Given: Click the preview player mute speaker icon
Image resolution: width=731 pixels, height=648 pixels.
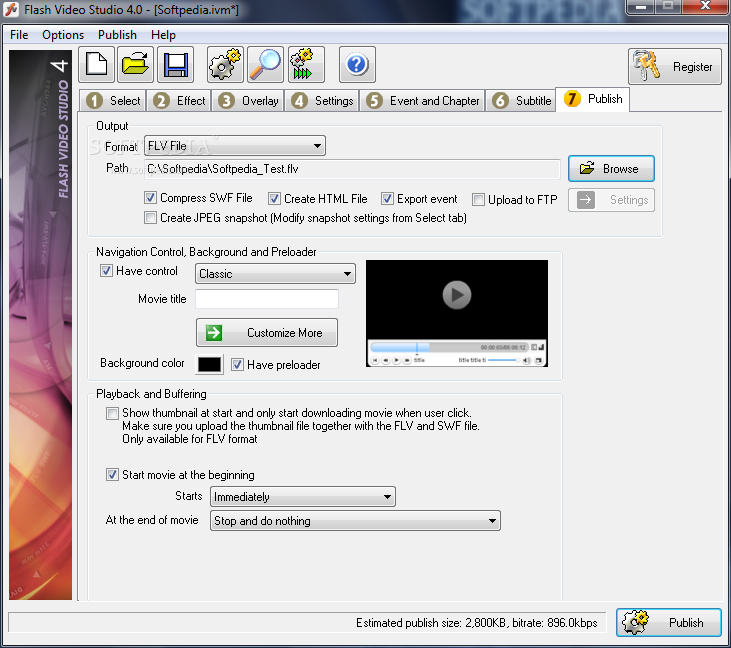Looking at the screenshot, I should pyautogui.click(x=527, y=360).
